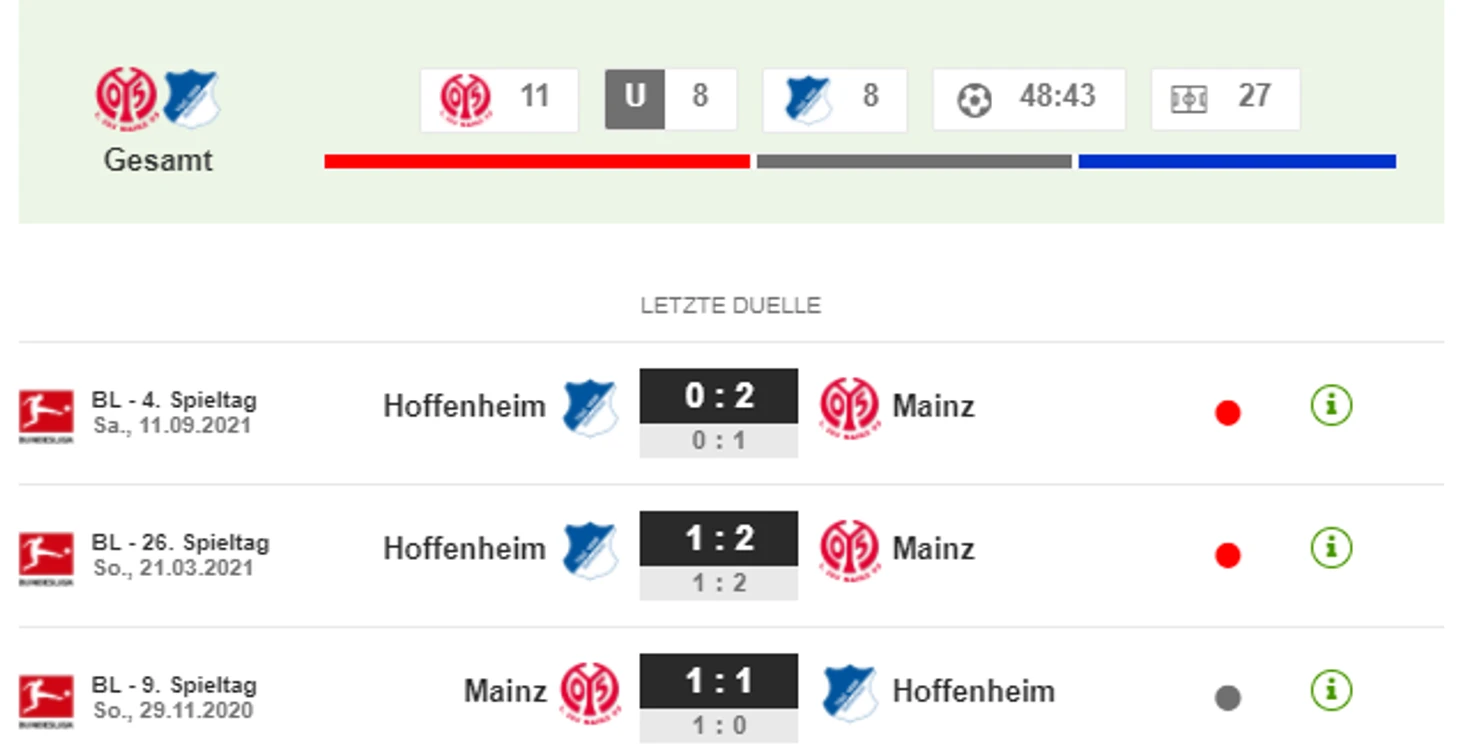Click Mainz wins stat showing 11
This screenshot has width=1460, height=754.
pos(499,99)
